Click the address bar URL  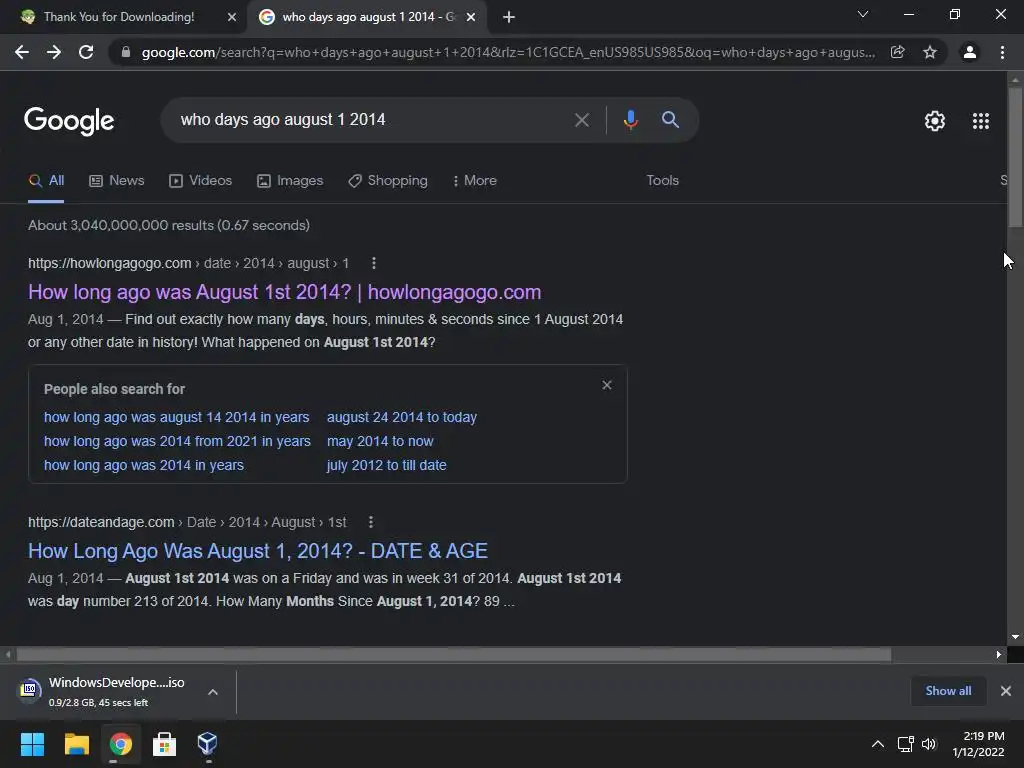tap(508, 52)
